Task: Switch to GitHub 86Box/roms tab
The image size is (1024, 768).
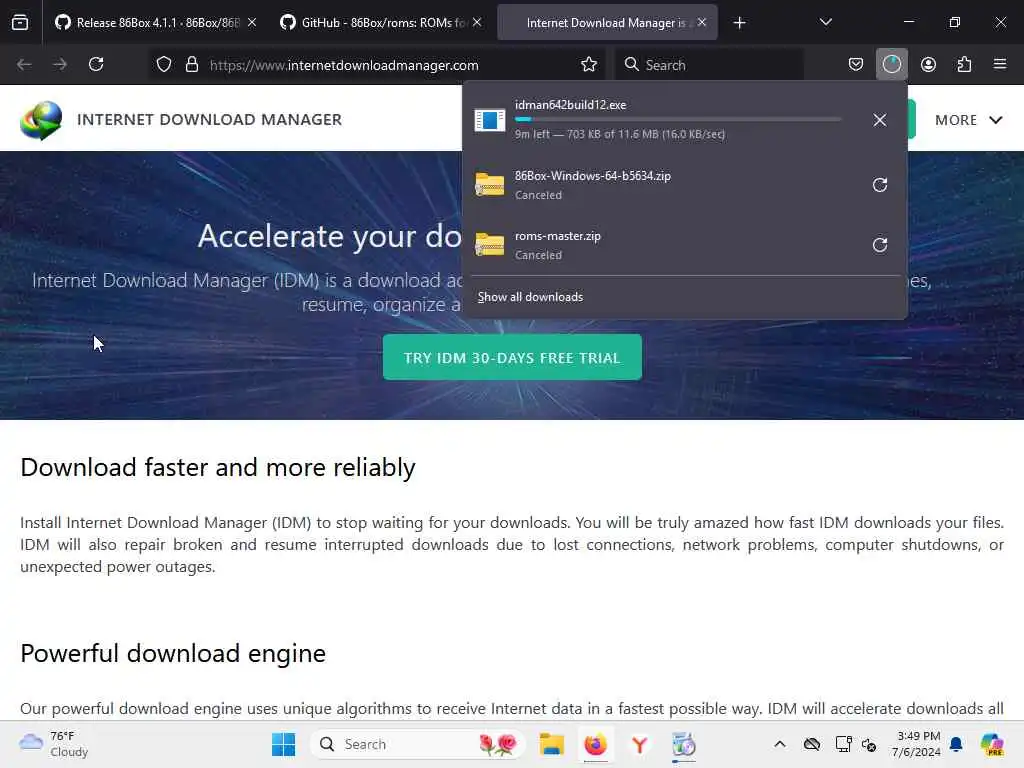Action: (x=381, y=23)
